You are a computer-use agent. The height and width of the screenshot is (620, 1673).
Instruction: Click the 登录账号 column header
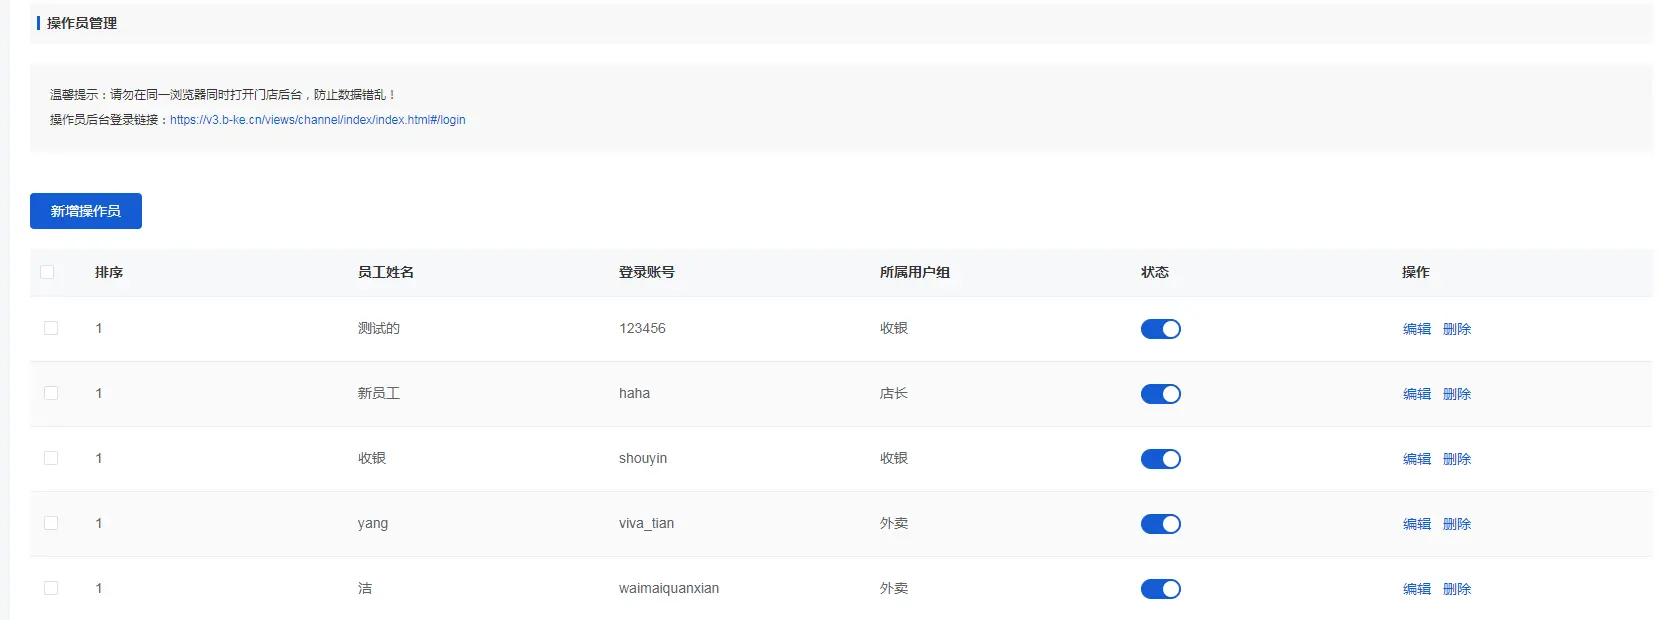click(x=647, y=272)
